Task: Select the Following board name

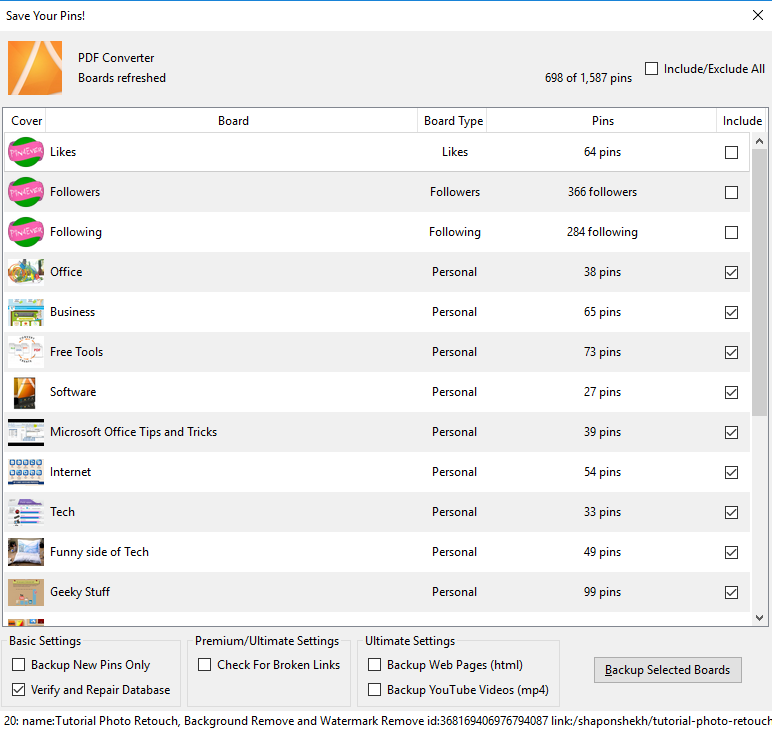Action: pyautogui.click(x=76, y=232)
